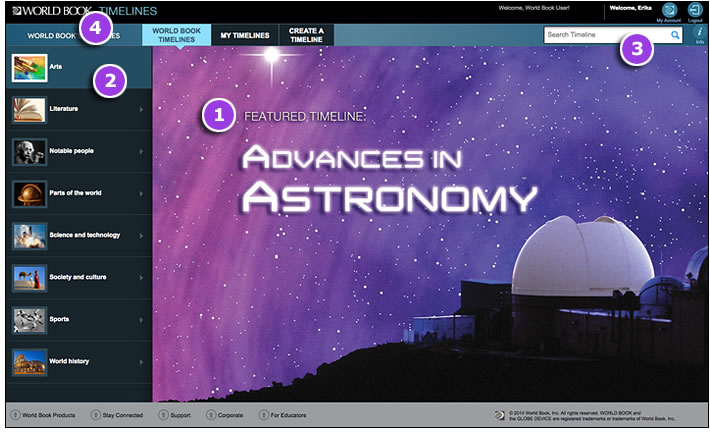710x438 pixels.
Task: Click the Corporate footer link
Action: pyautogui.click(x=230, y=415)
